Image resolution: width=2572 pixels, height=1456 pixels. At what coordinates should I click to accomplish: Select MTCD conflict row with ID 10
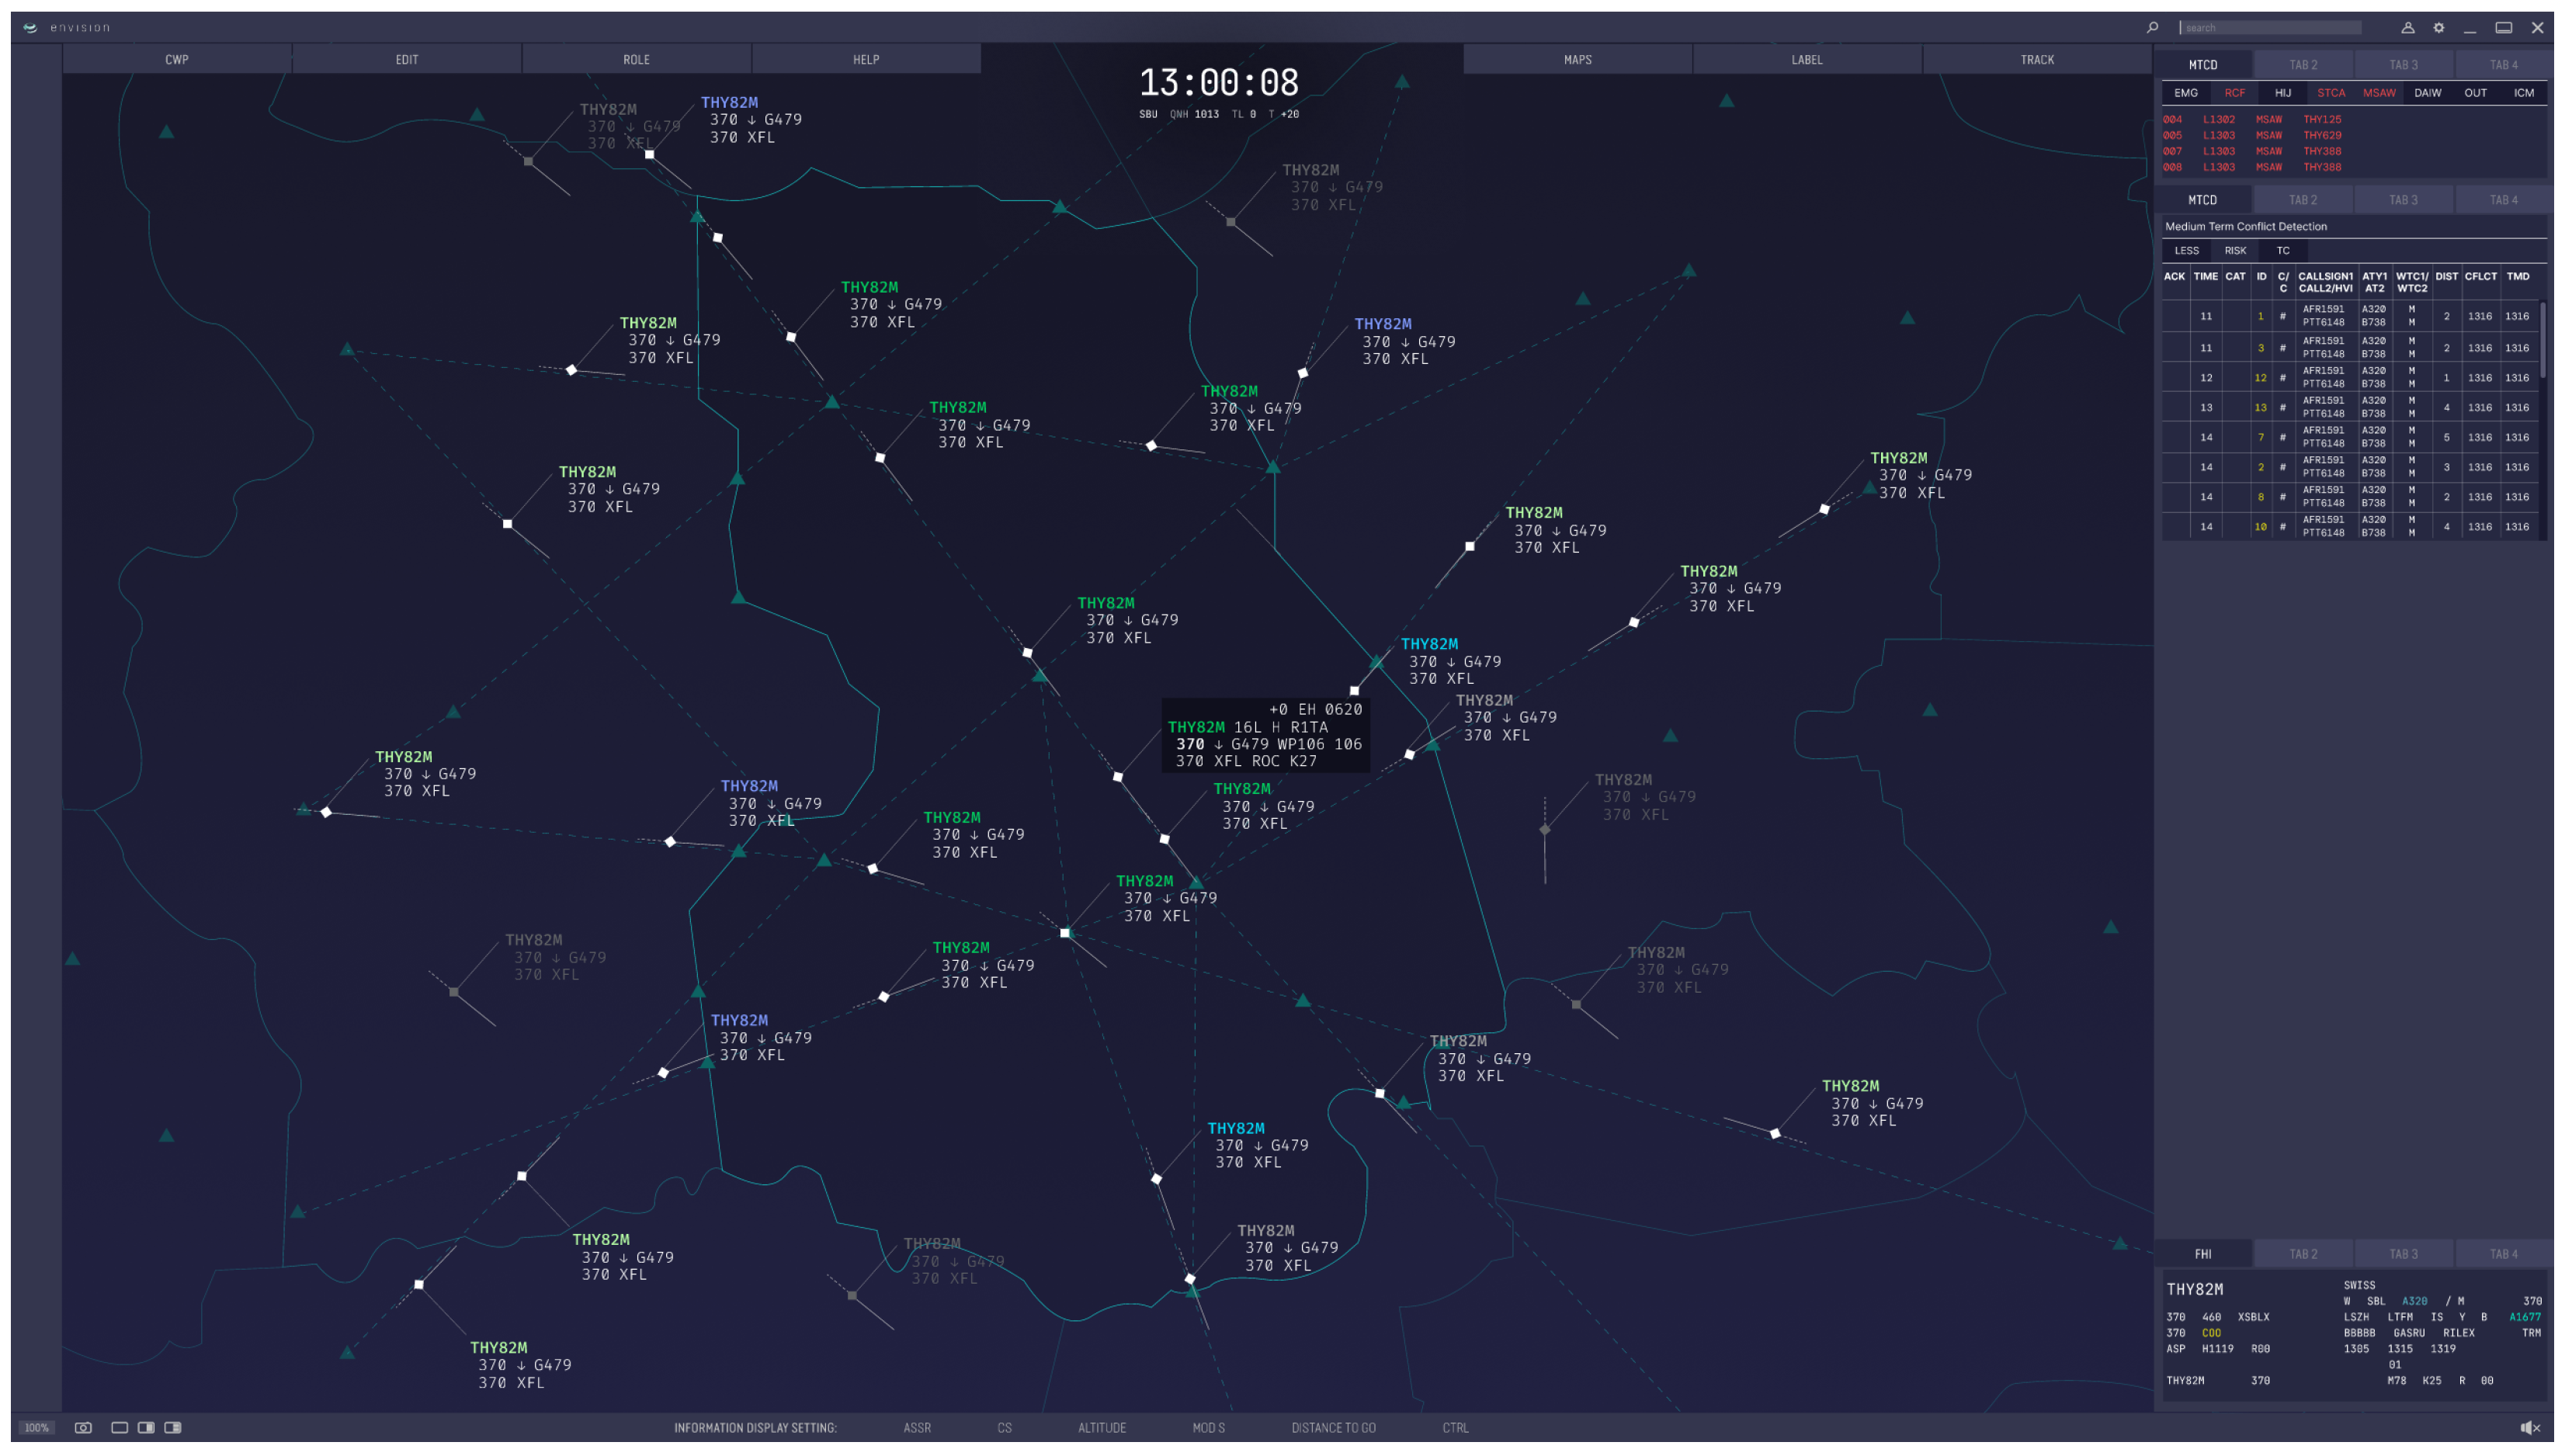click(2350, 527)
